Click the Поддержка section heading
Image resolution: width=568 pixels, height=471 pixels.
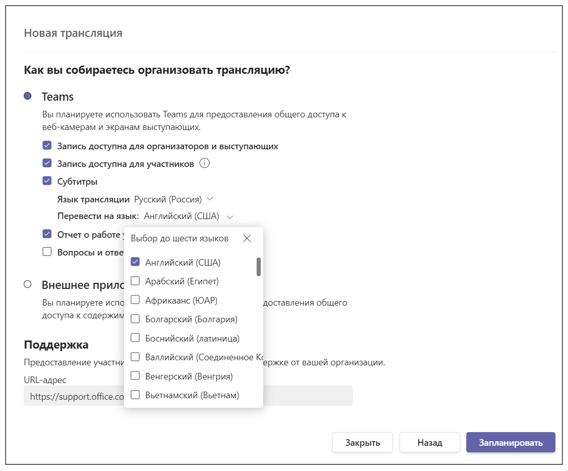click(x=56, y=345)
